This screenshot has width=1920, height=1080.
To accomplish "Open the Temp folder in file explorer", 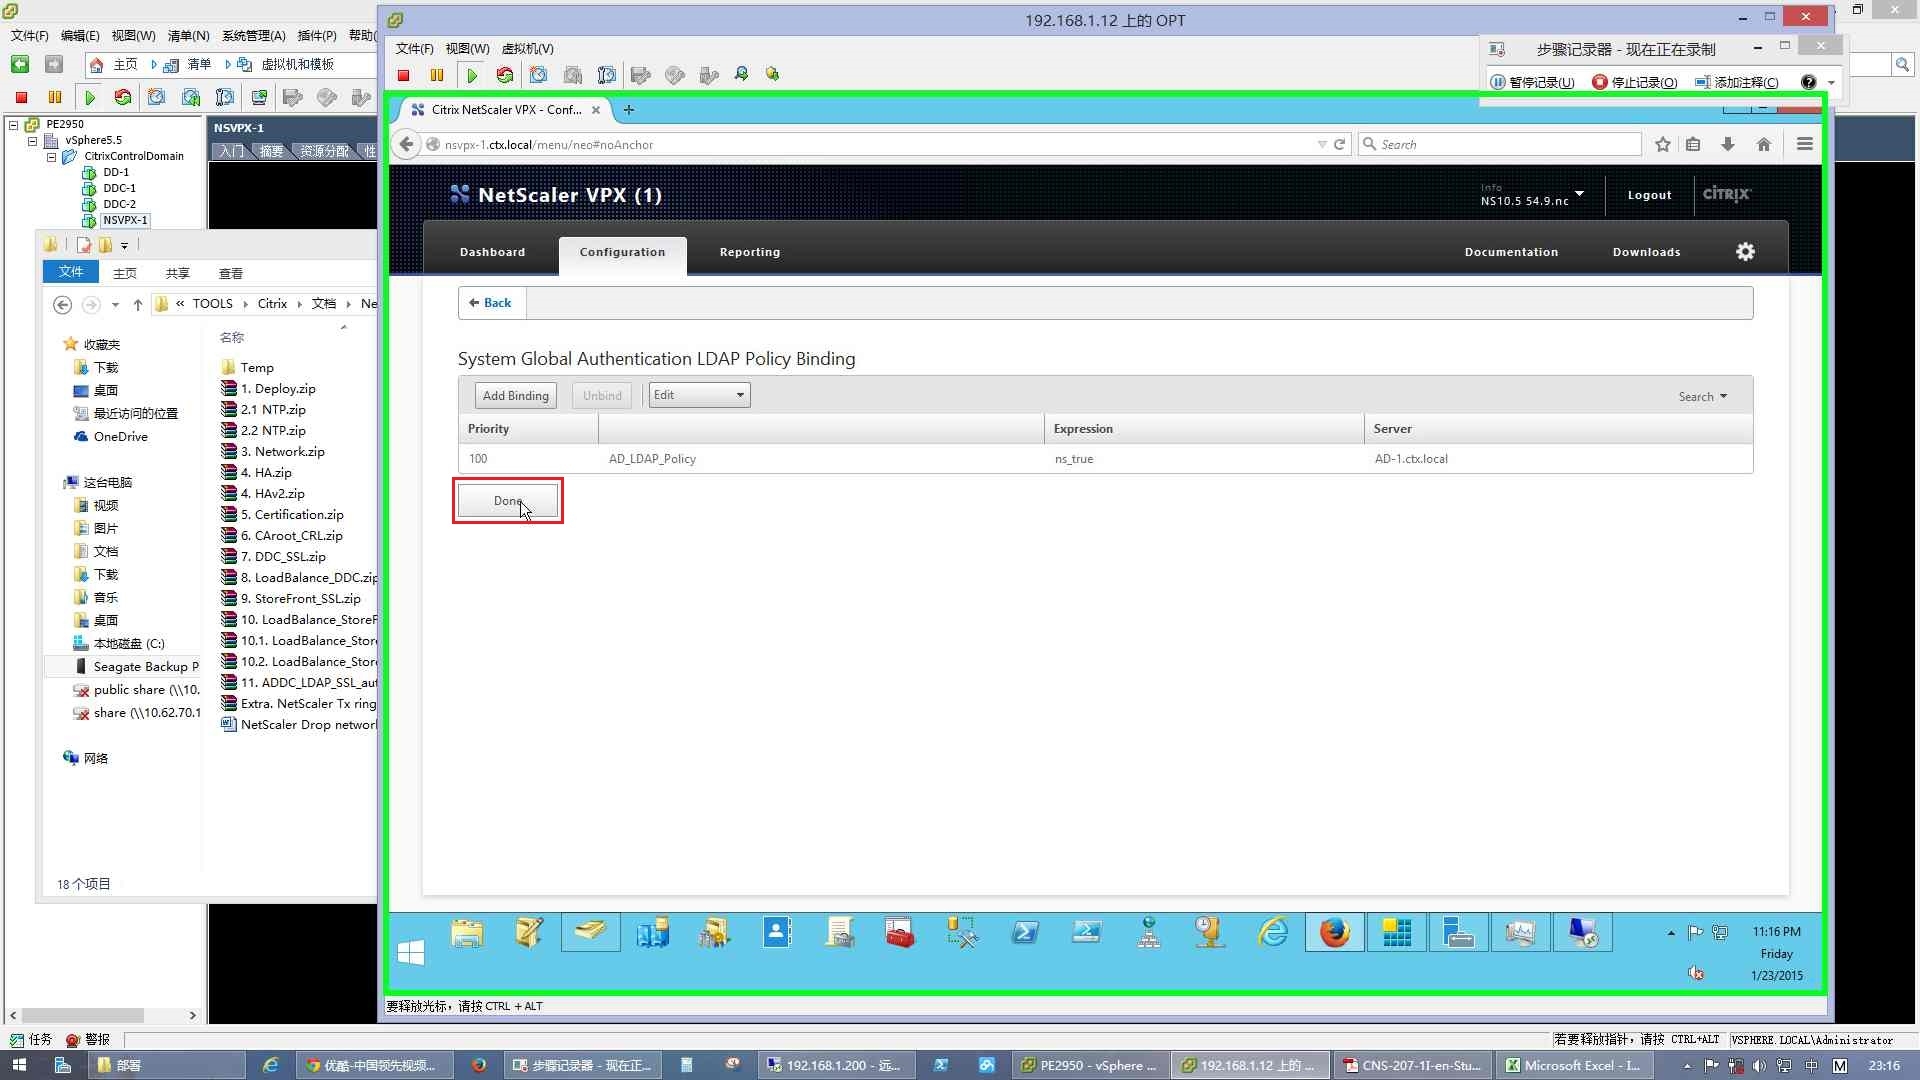I will 247,368.
